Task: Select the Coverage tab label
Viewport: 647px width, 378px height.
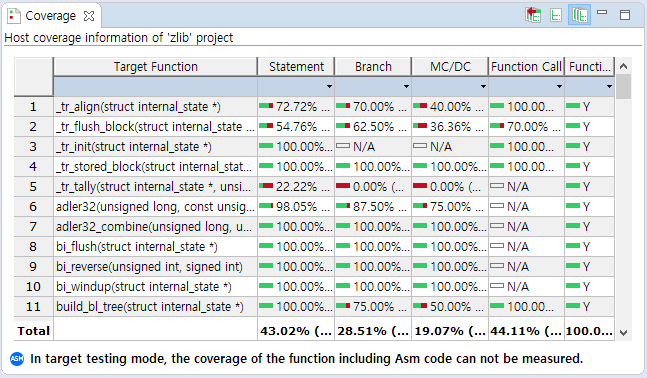Action: coord(50,16)
